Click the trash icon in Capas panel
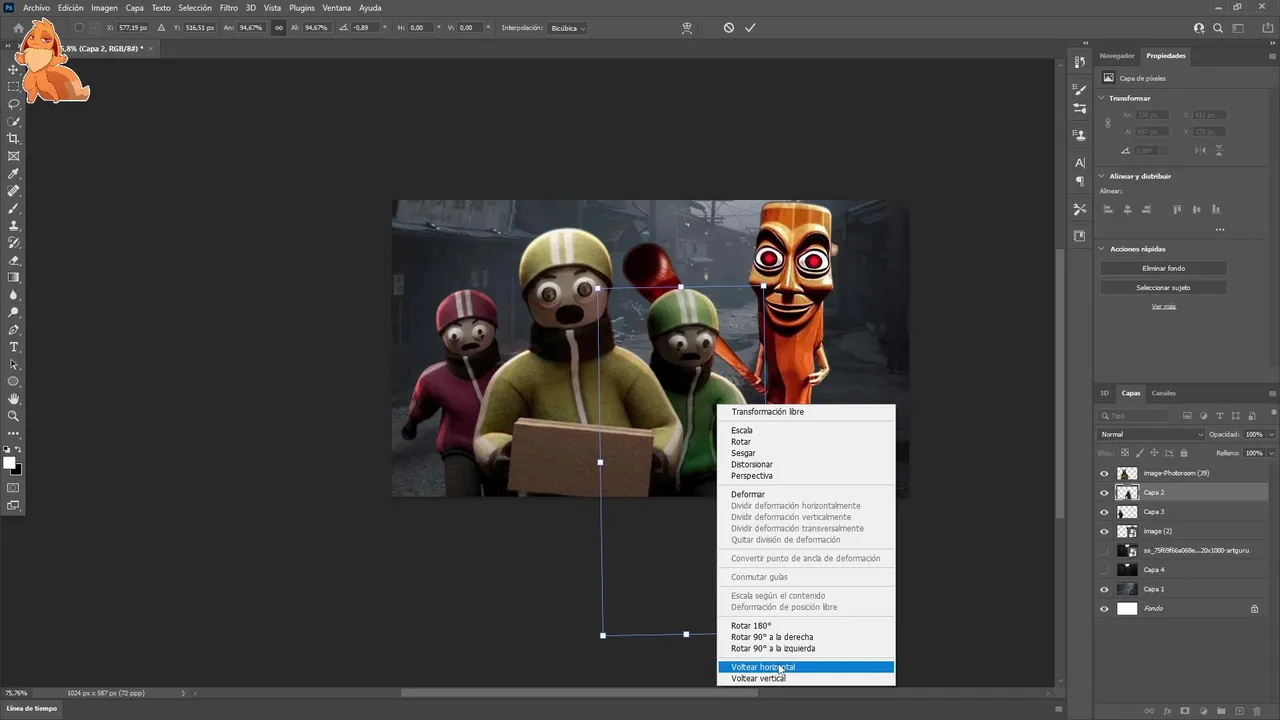Screen dimensions: 1280x720 (1258, 711)
